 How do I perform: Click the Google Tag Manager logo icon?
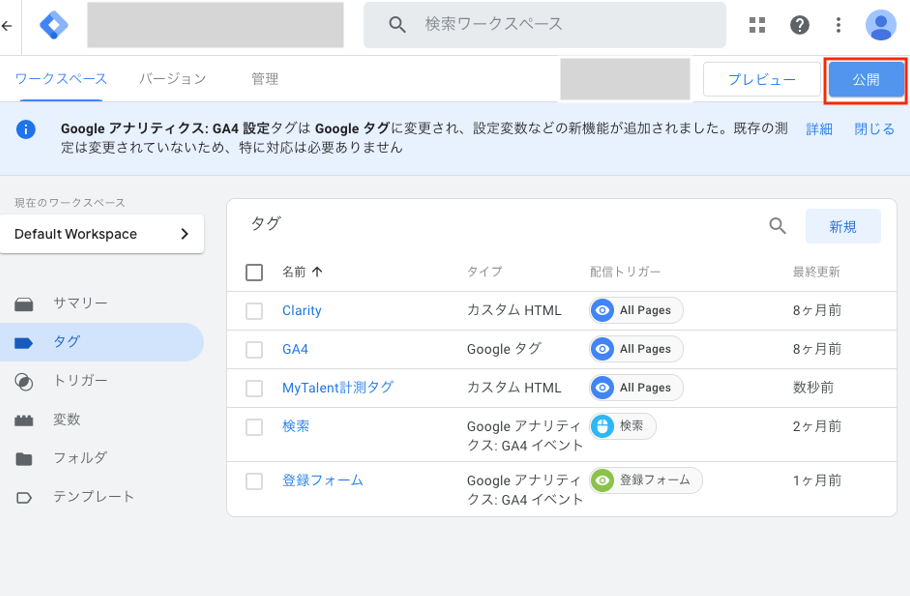coord(54,25)
